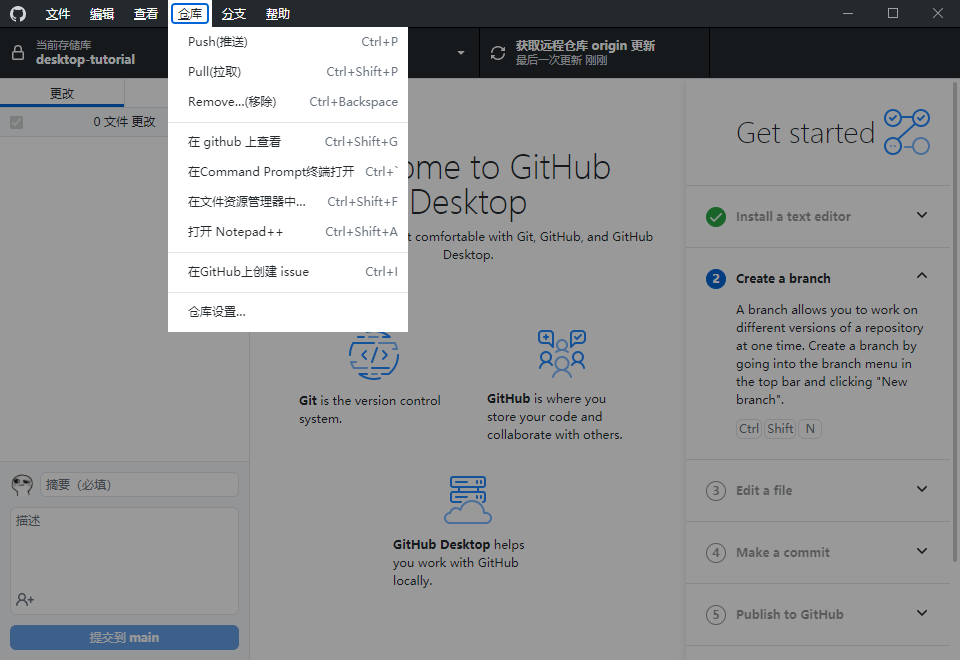Click the Git code globe illustration
The width and height of the screenshot is (960, 660).
click(x=373, y=356)
